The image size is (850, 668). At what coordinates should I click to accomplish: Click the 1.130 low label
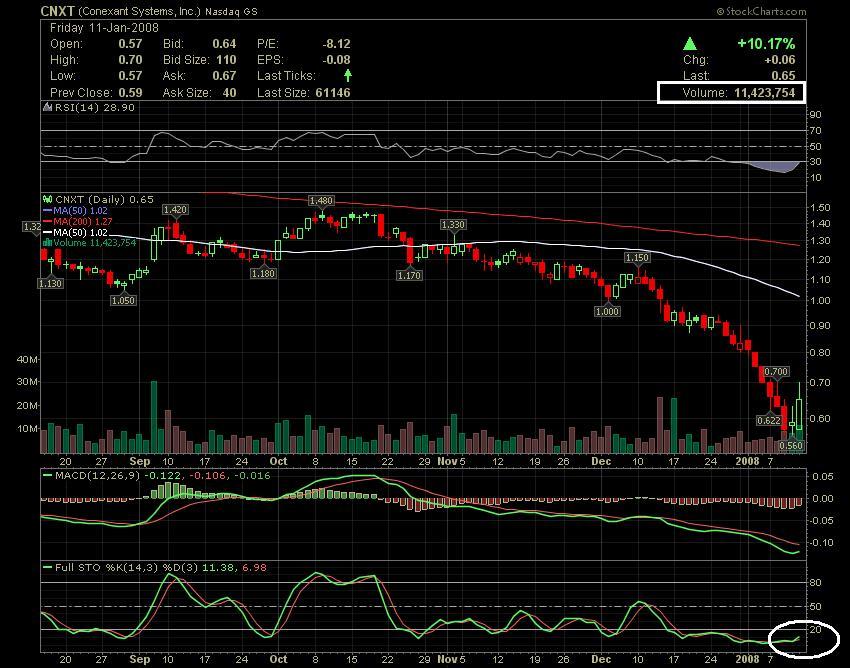(x=50, y=283)
